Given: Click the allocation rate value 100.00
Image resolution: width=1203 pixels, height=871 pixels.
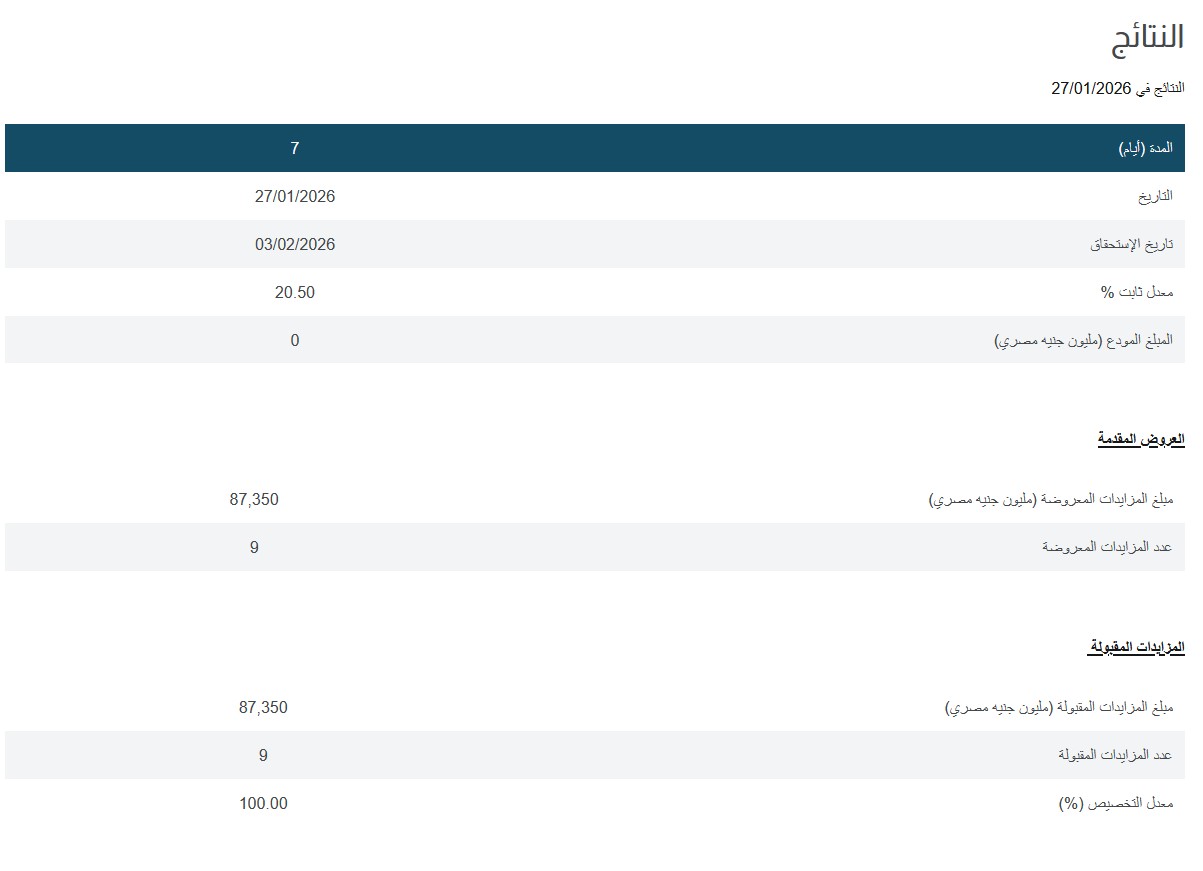Looking at the screenshot, I should [263, 803].
